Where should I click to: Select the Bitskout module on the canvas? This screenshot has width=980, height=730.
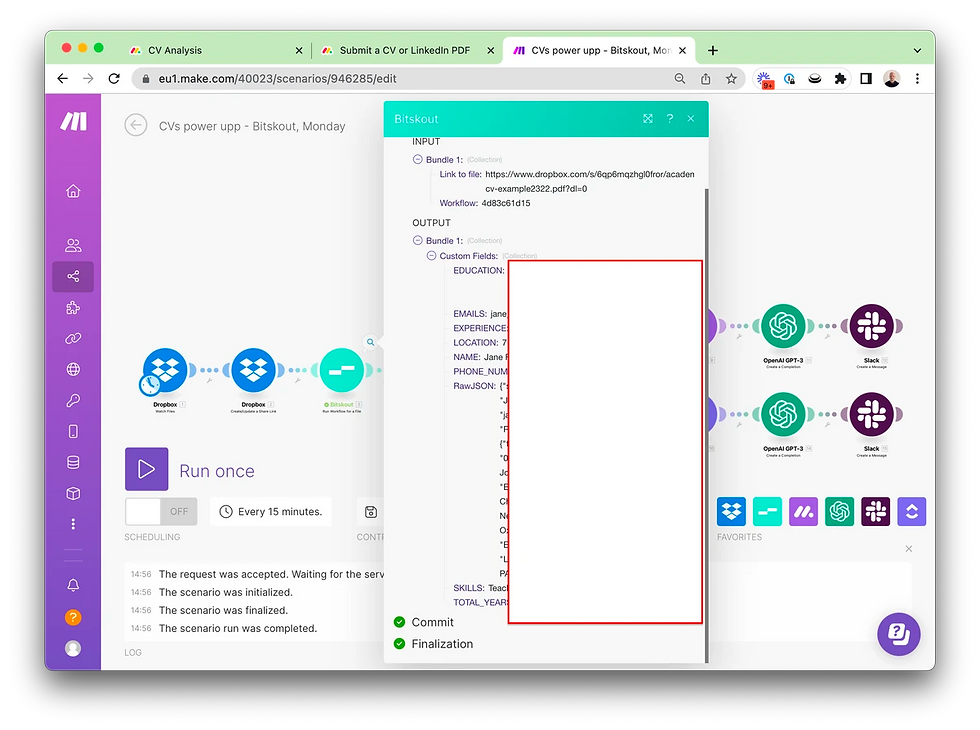tap(342, 371)
